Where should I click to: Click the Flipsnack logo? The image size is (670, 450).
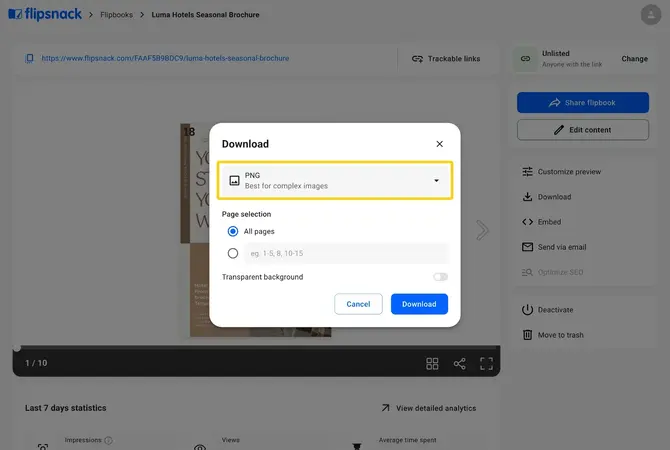point(45,15)
